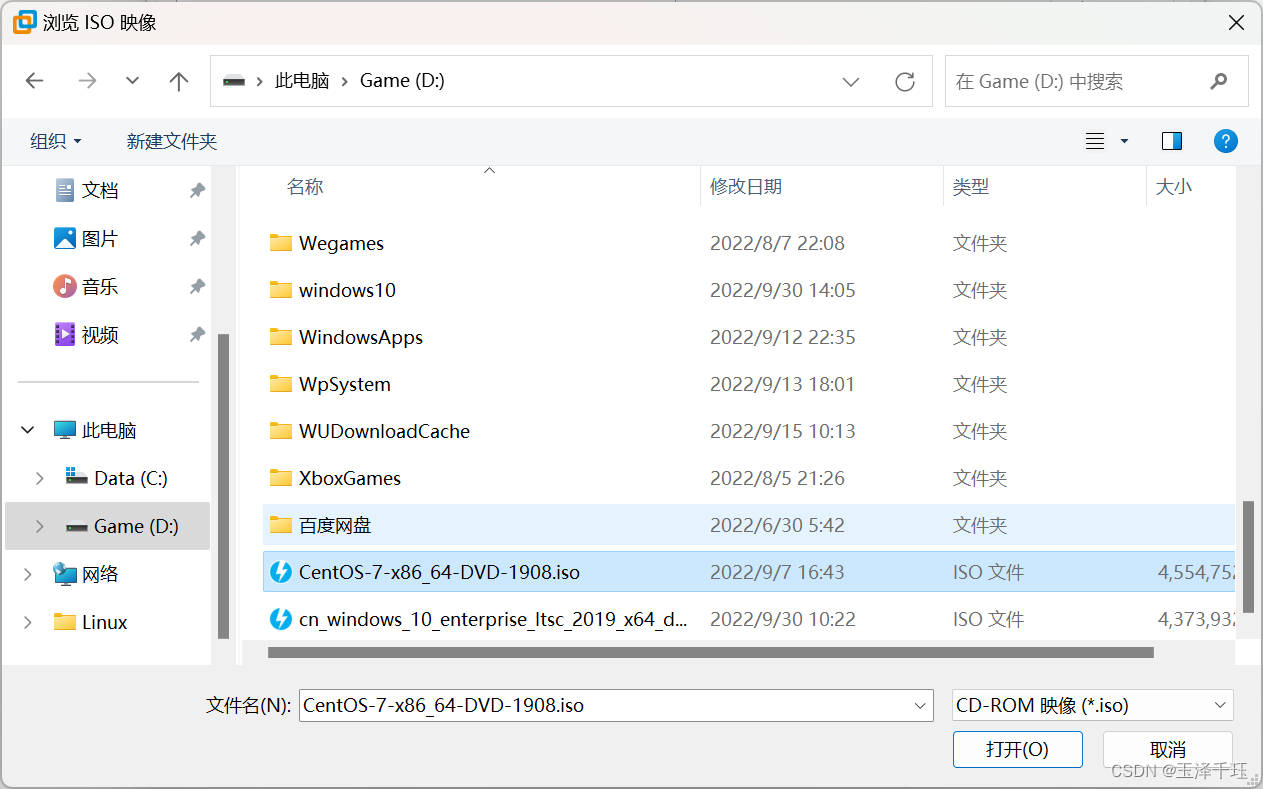
Task: Click the 取消 button
Action: (x=1168, y=749)
